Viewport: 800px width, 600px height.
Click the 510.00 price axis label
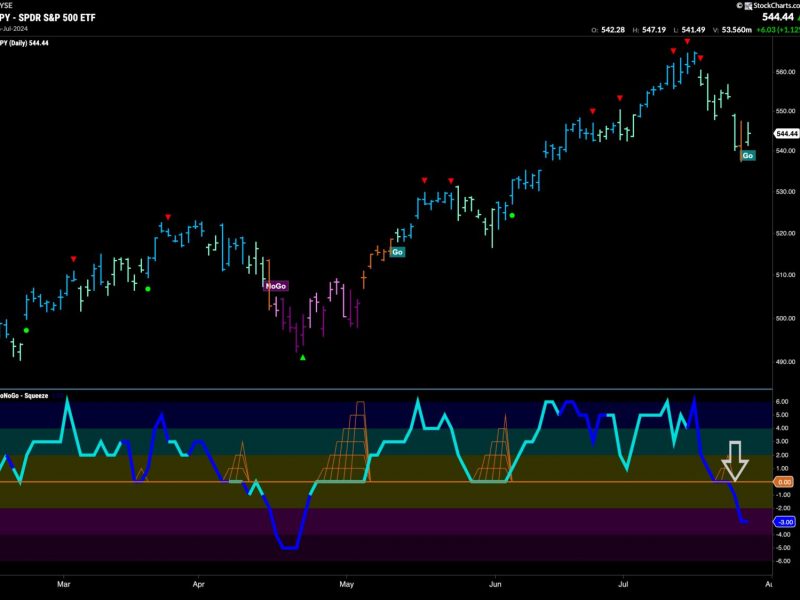pos(785,275)
